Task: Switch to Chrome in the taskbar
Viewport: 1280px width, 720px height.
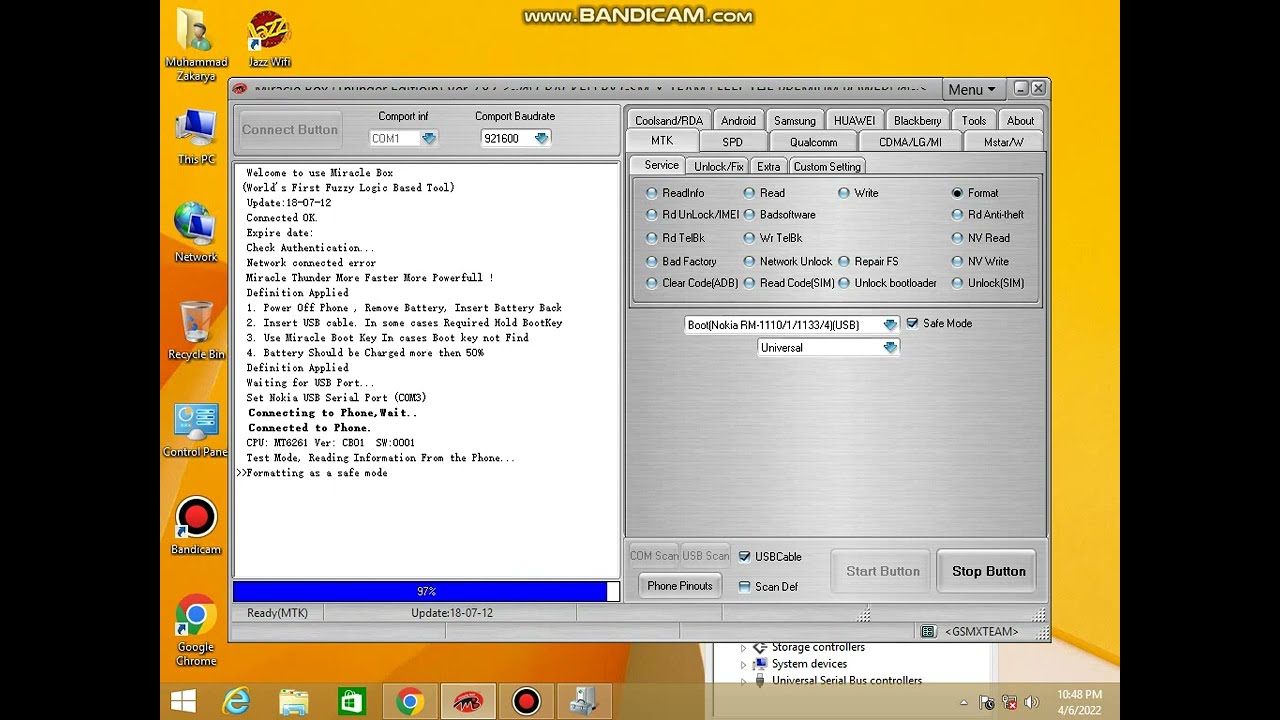Action: pyautogui.click(x=410, y=701)
